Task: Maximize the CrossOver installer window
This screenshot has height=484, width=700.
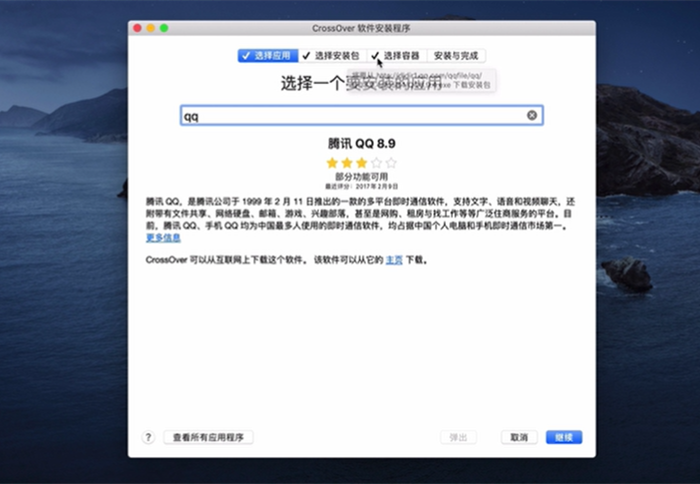Action: (164, 28)
